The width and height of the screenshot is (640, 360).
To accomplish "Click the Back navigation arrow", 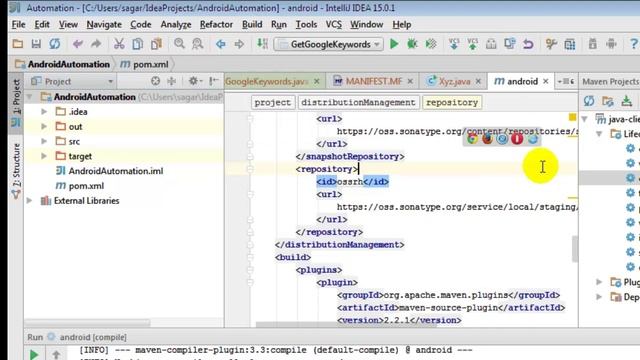I will (x=220, y=44).
